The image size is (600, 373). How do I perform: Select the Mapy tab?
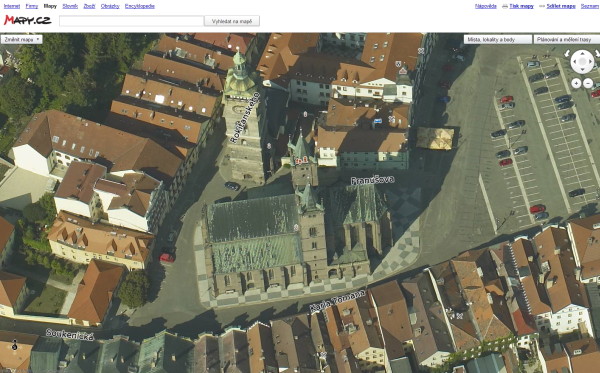click(x=50, y=6)
